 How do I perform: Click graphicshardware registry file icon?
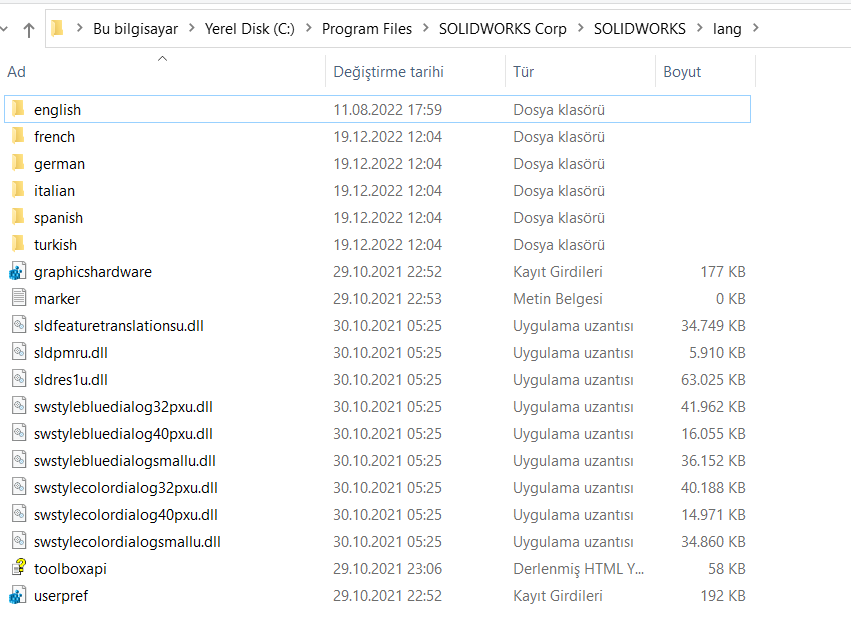coord(18,271)
